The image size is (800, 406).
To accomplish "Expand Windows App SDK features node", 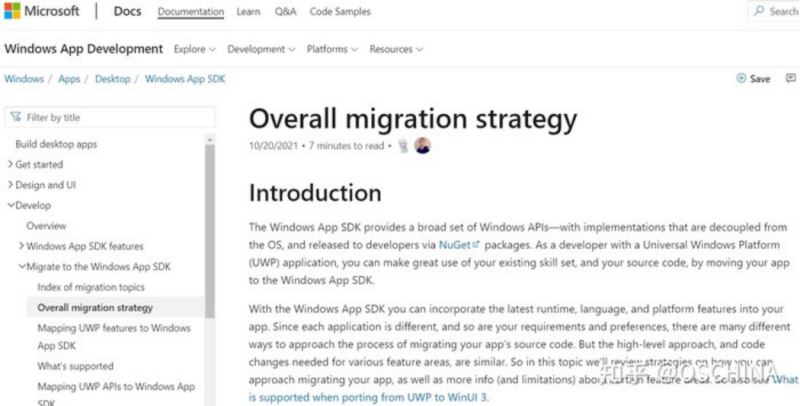I will 21,245.
